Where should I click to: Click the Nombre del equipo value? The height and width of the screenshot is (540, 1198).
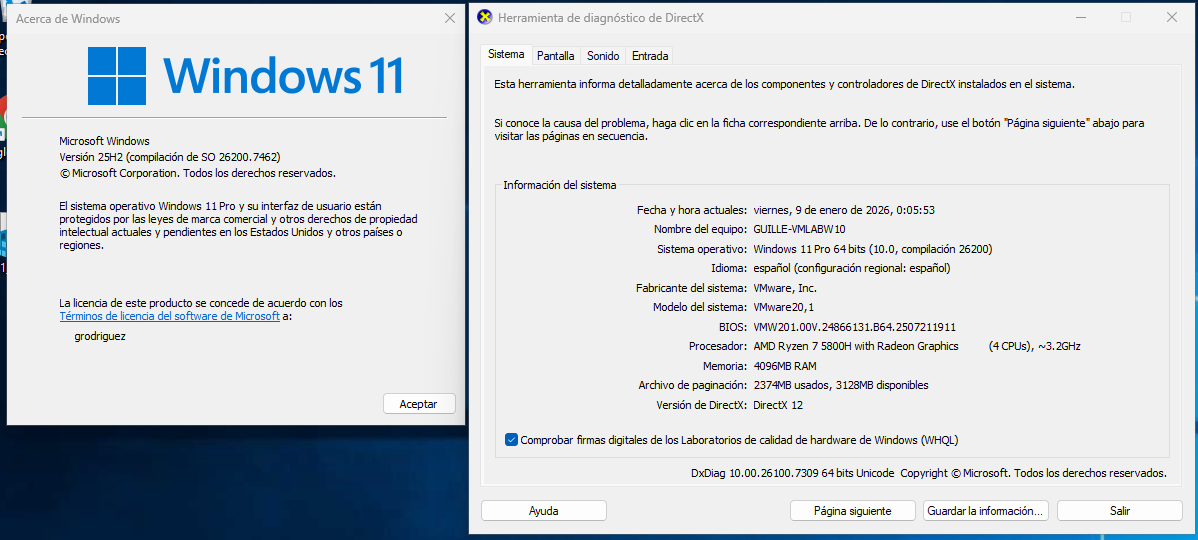[799, 229]
